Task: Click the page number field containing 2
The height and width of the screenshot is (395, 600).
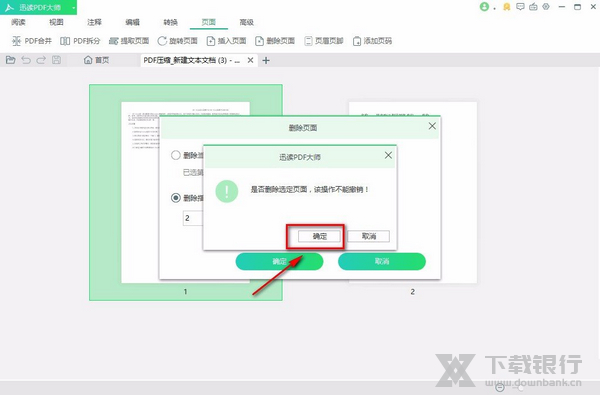Action: coord(193,218)
